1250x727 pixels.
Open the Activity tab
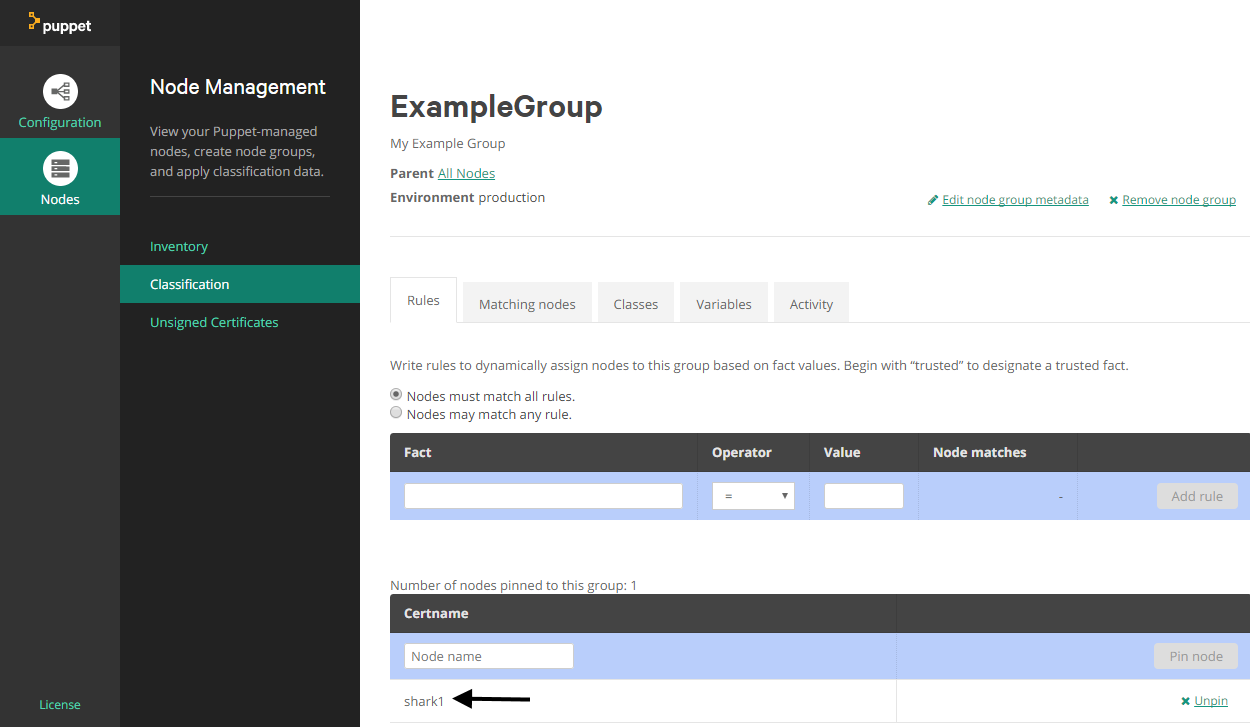[x=811, y=304]
